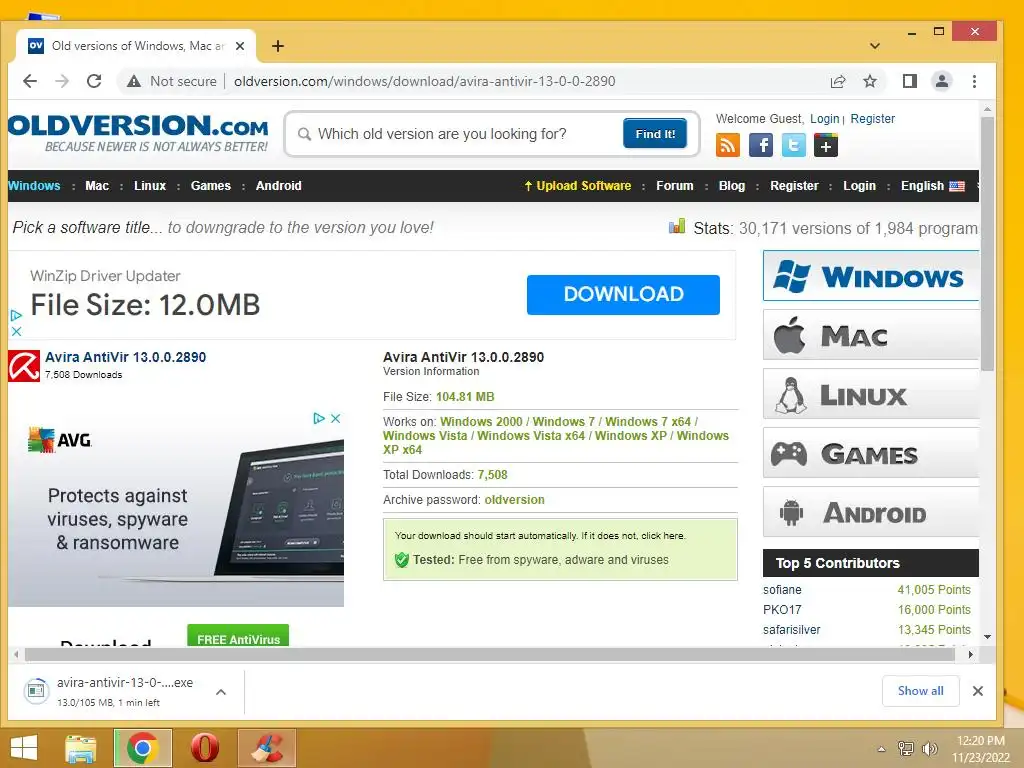Screen dimensions: 1024x768
Task: Click the network icon in system tray
Action: [x=906, y=749]
